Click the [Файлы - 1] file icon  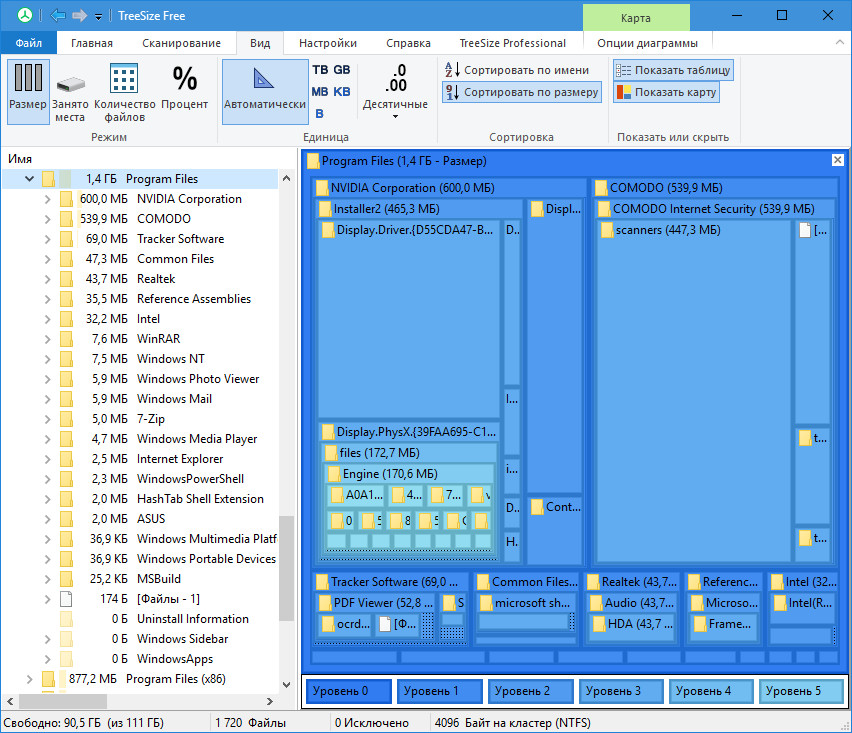(66, 599)
